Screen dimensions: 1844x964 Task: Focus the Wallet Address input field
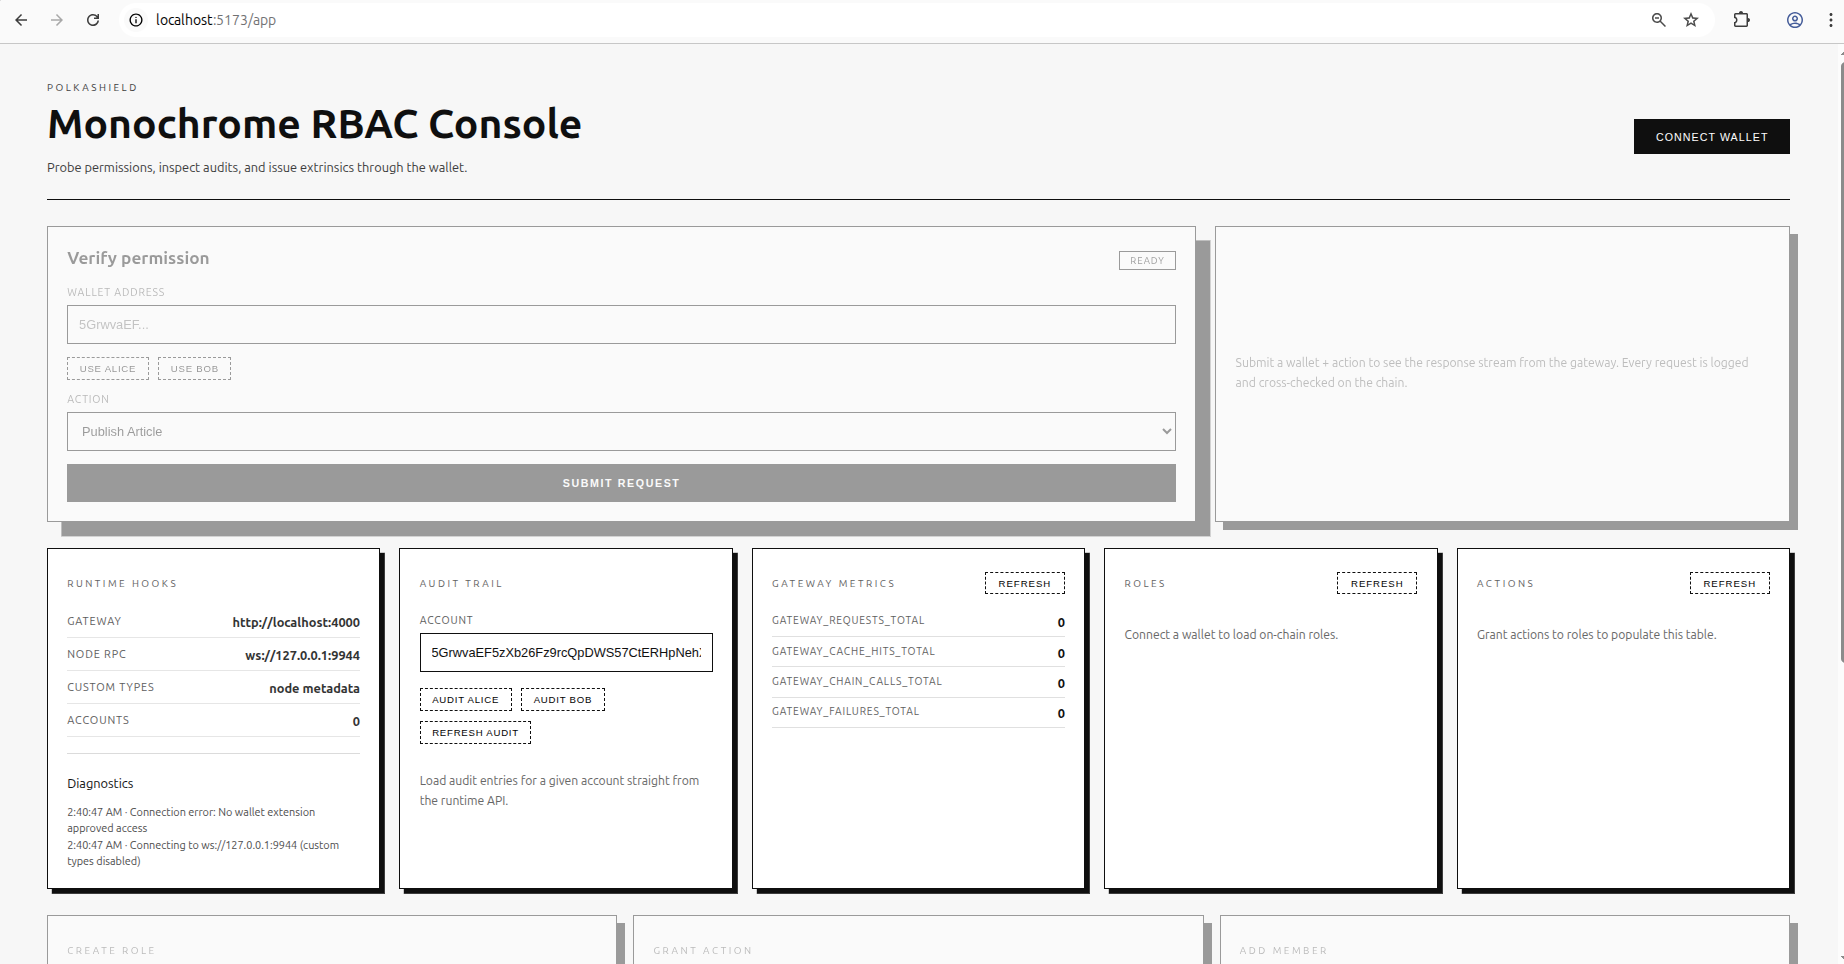(x=621, y=325)
